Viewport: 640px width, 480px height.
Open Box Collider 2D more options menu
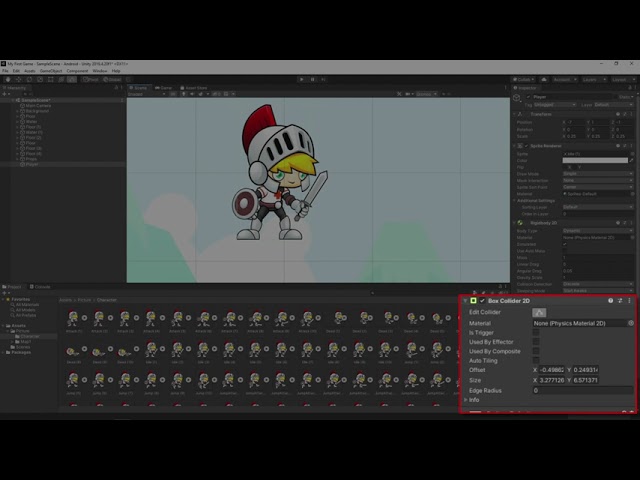click(x=629, y=300)
